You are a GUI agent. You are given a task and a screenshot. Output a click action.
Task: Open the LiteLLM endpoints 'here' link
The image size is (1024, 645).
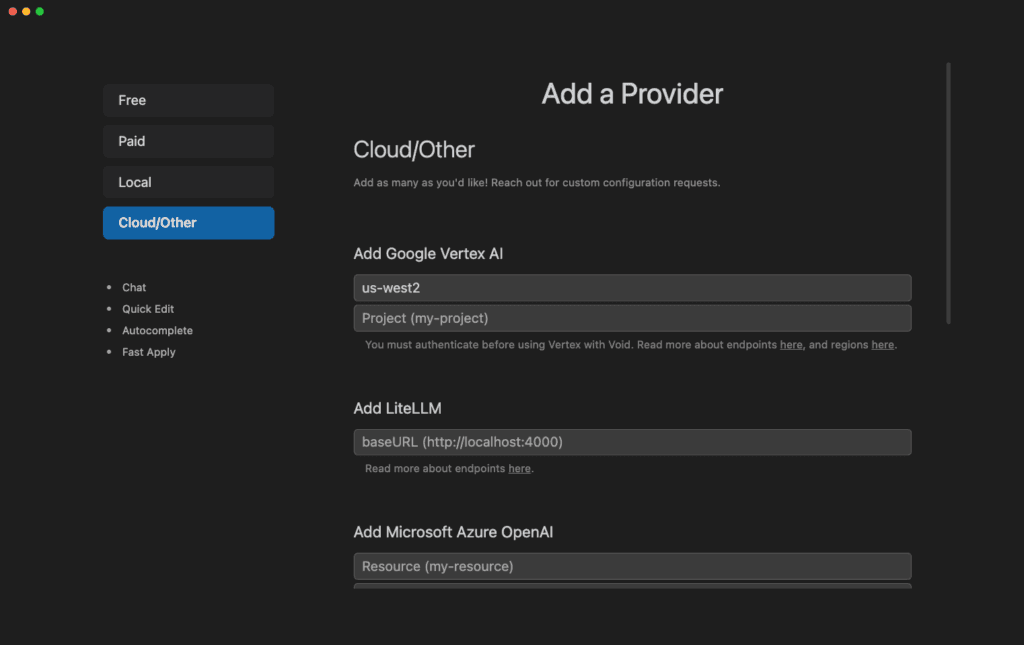click(x=519, y=469)
